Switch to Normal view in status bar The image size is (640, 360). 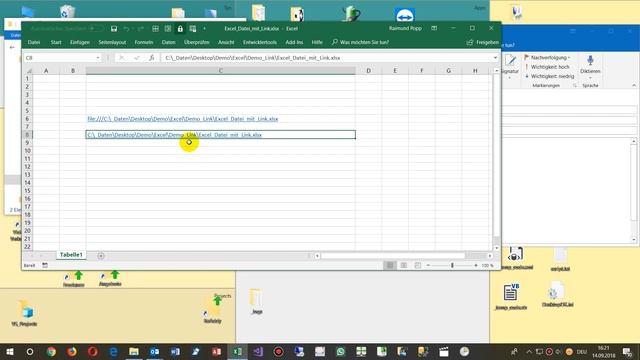(390, 265)
